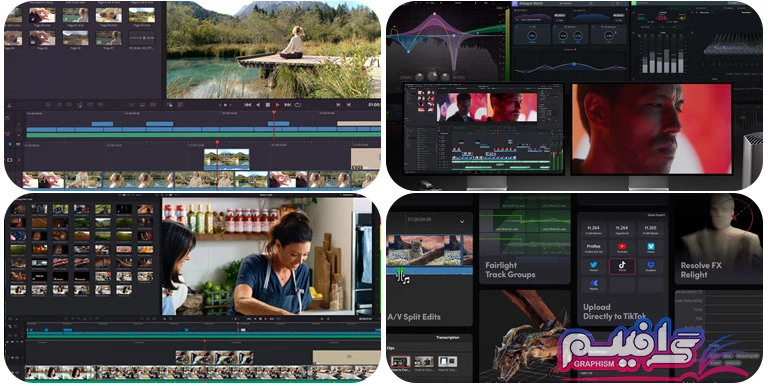
Task: Select green audio track in yoga upper timeline
Action: [203, 135]
